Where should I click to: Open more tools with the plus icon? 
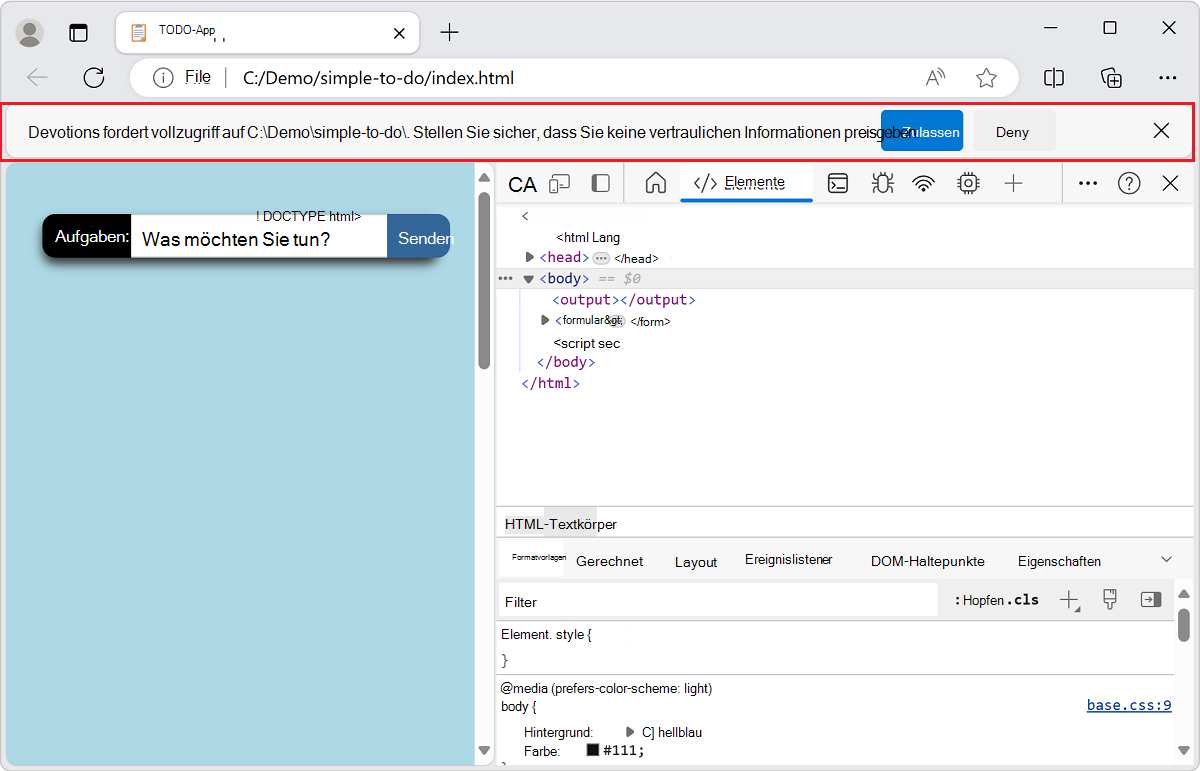pos(1013,183)
